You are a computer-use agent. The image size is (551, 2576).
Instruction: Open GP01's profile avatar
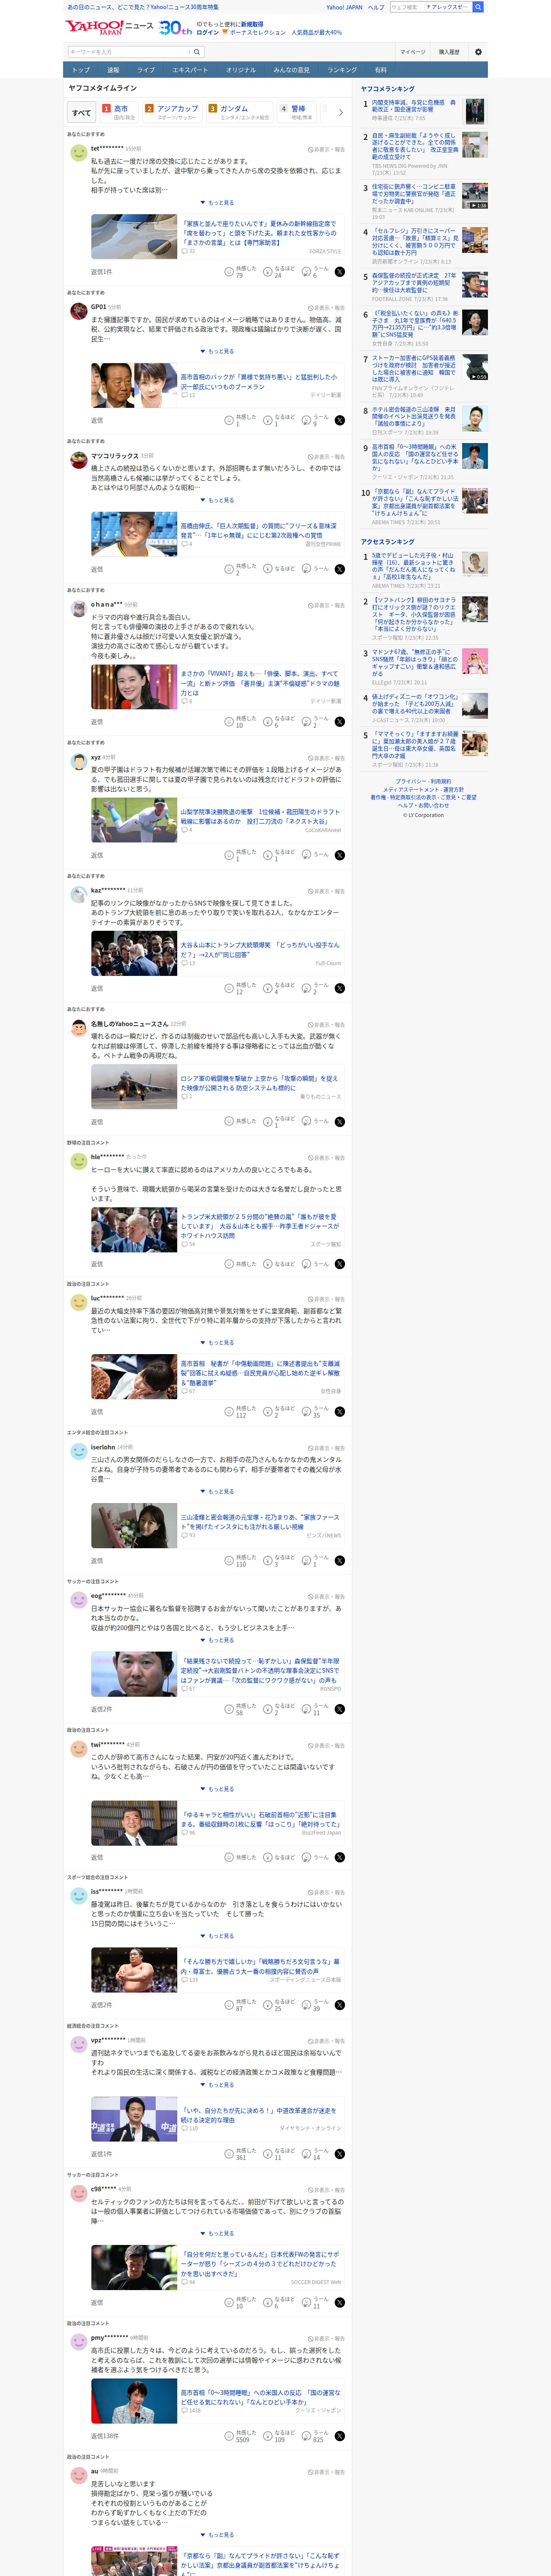pos(78,311)
